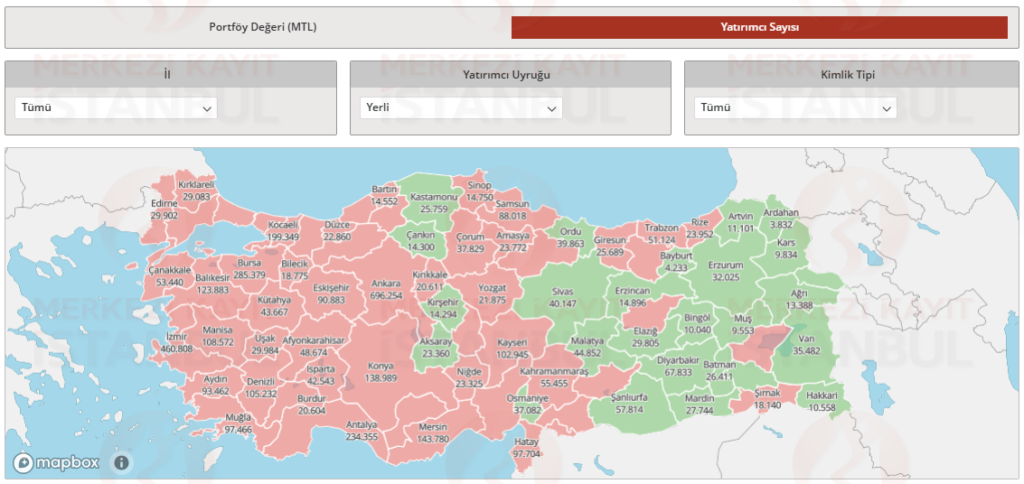Click Kırıkkale province 20.611
Image resolution: width=1024 pixels, height=484 pixels.
[x=430, y=280]
